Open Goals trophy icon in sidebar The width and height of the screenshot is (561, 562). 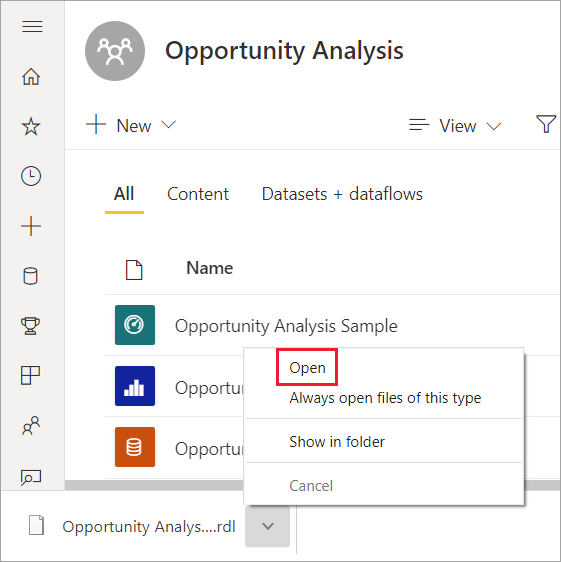pos(30,326)
